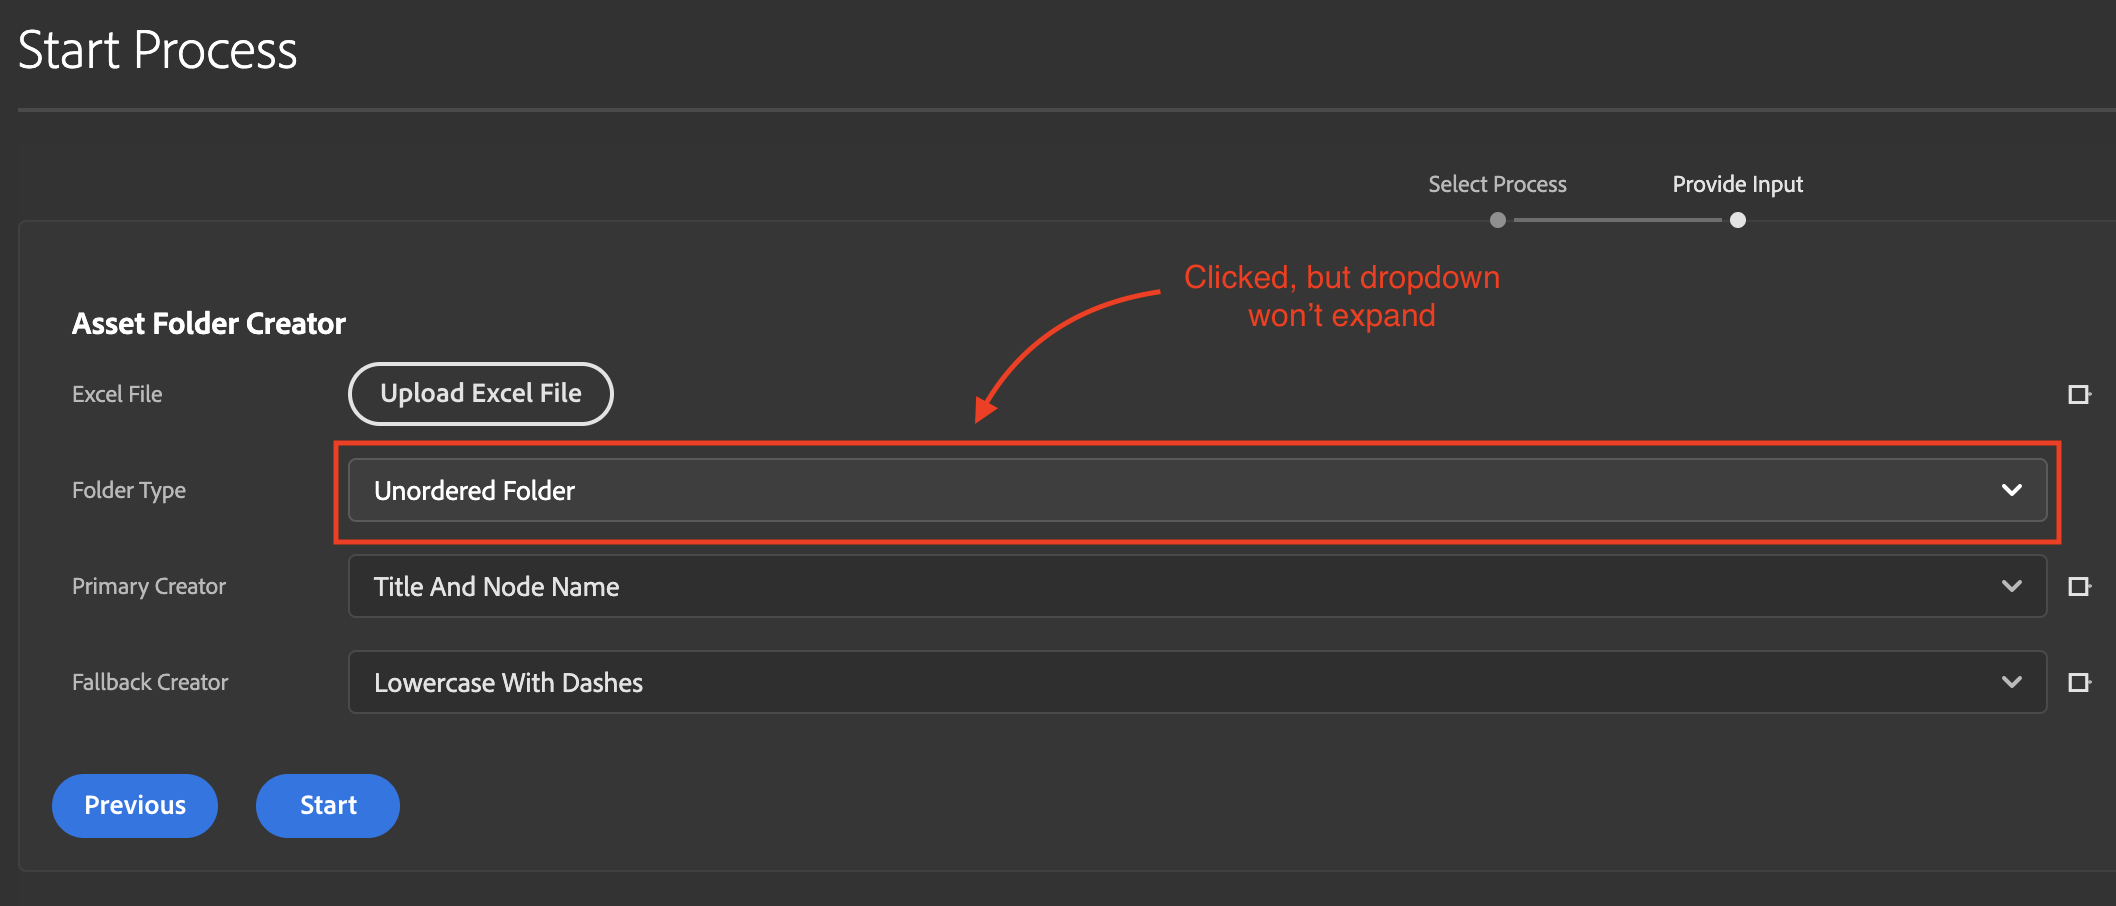Click the chevron icon on the Primary Creator field
Viewport: 2116px width, 906px height.
coord(2012,586)
